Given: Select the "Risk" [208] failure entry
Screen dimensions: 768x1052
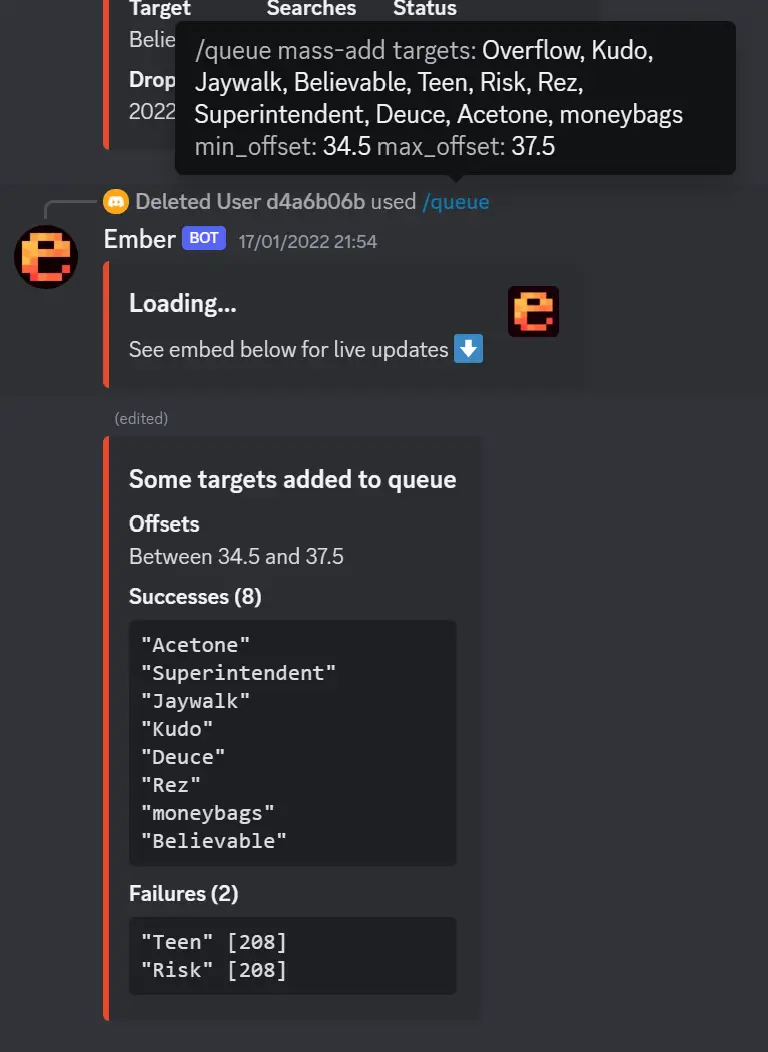Looking at the screenshot, I should point(214,970).
